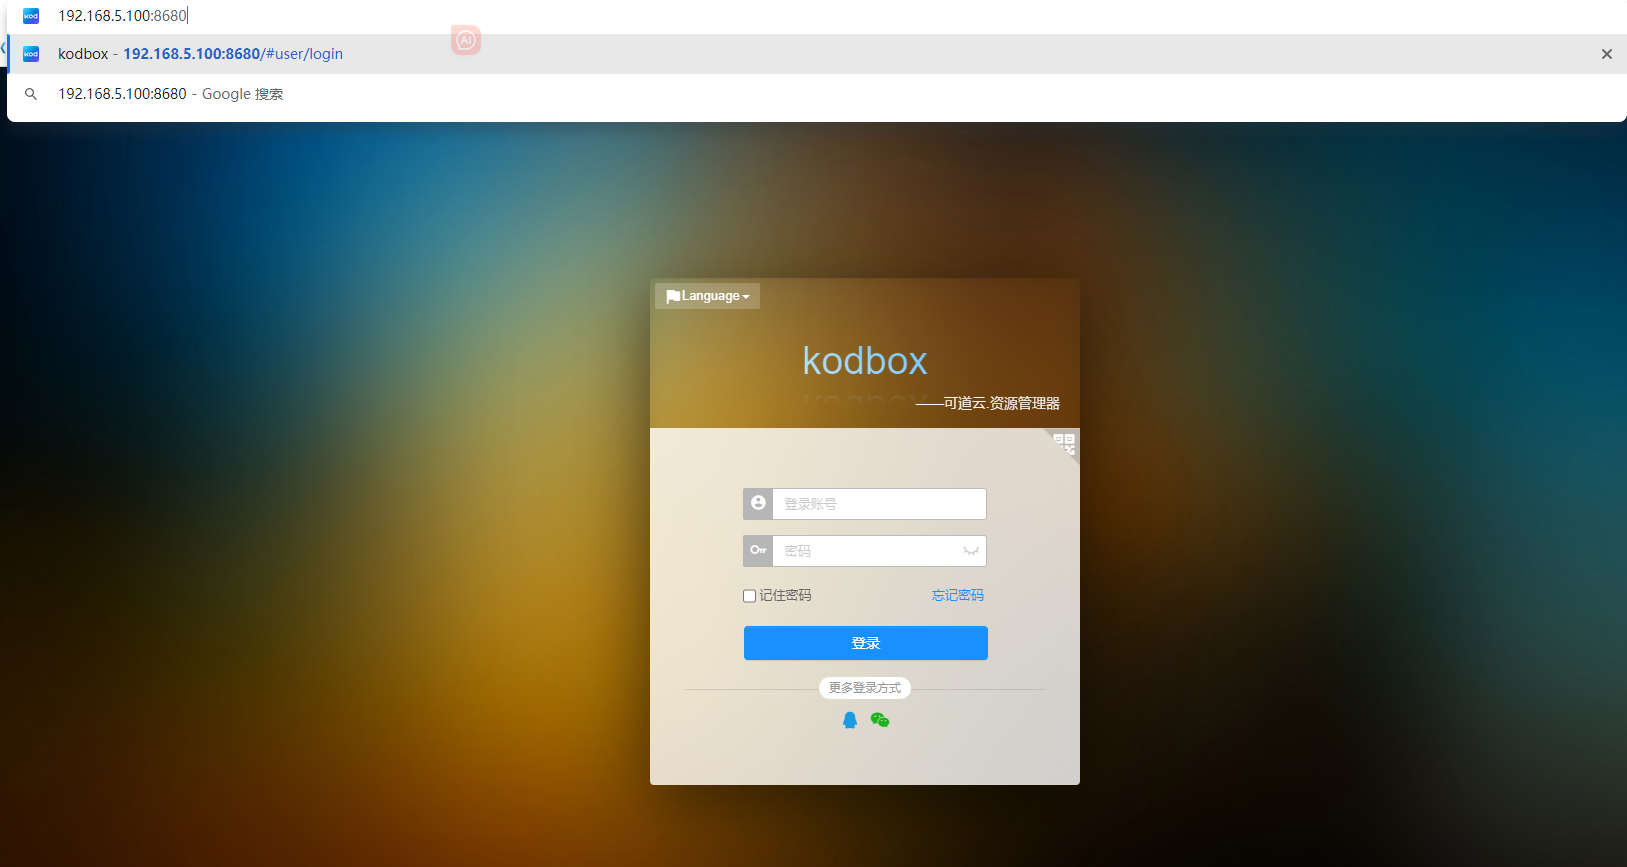Open the Language dropdown
Image resolution: width=1627 pixels, height=867 pixels.
[708, 296]
